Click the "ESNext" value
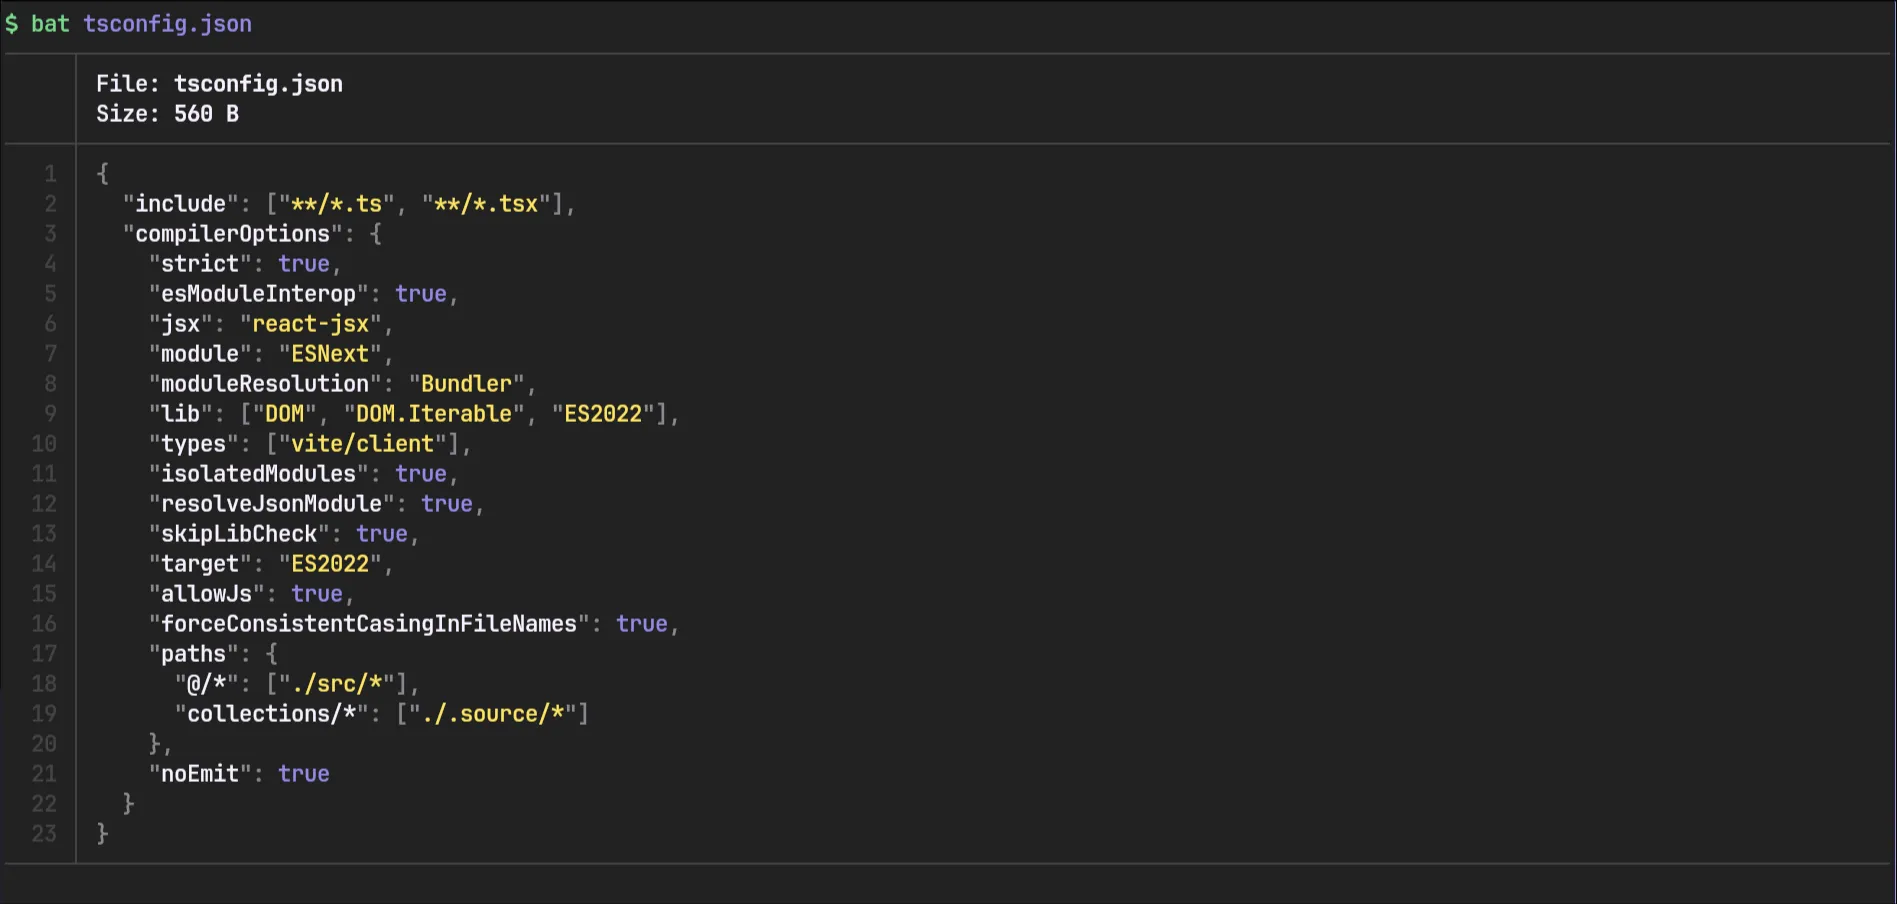Image resolution: width=1897 pixels, height=904 pixels. tap(330, 354)
